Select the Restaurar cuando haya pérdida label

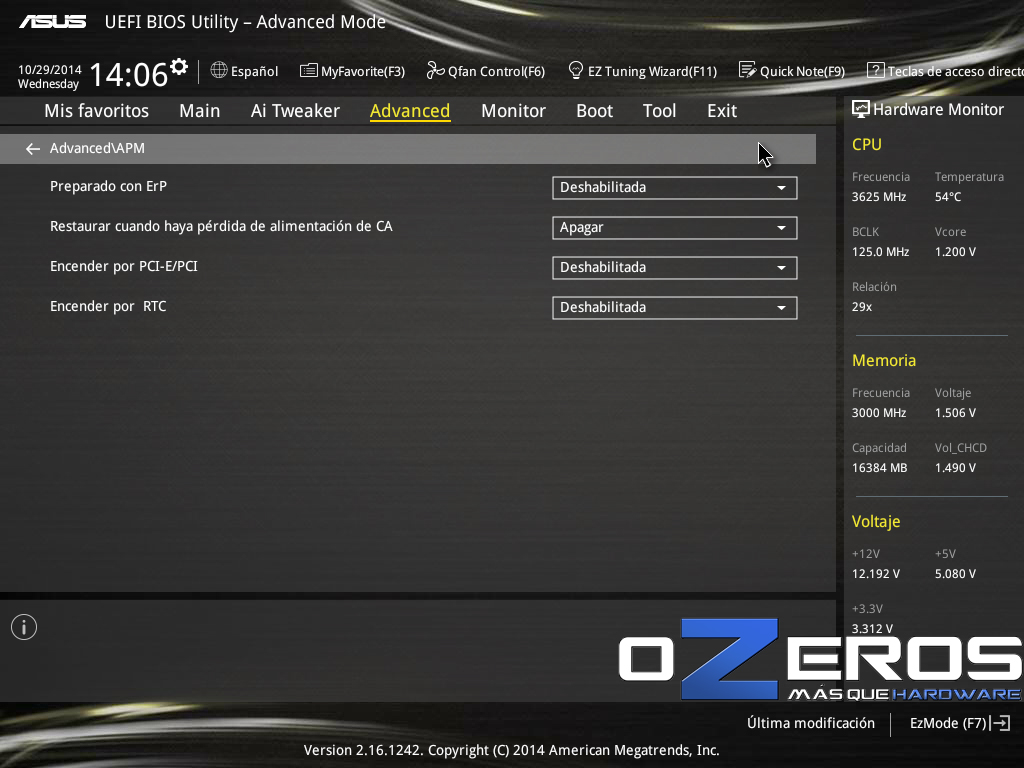point(221,226)
